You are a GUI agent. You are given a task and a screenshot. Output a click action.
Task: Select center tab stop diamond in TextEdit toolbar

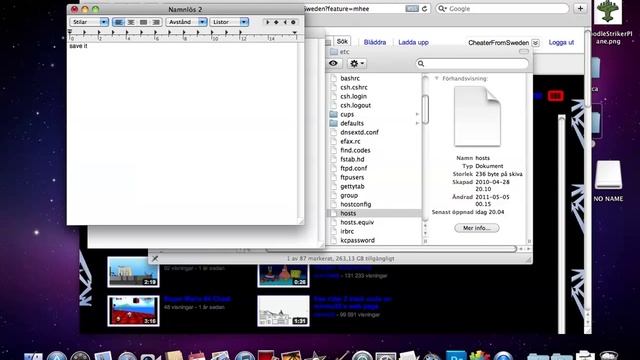click(276, 22)
